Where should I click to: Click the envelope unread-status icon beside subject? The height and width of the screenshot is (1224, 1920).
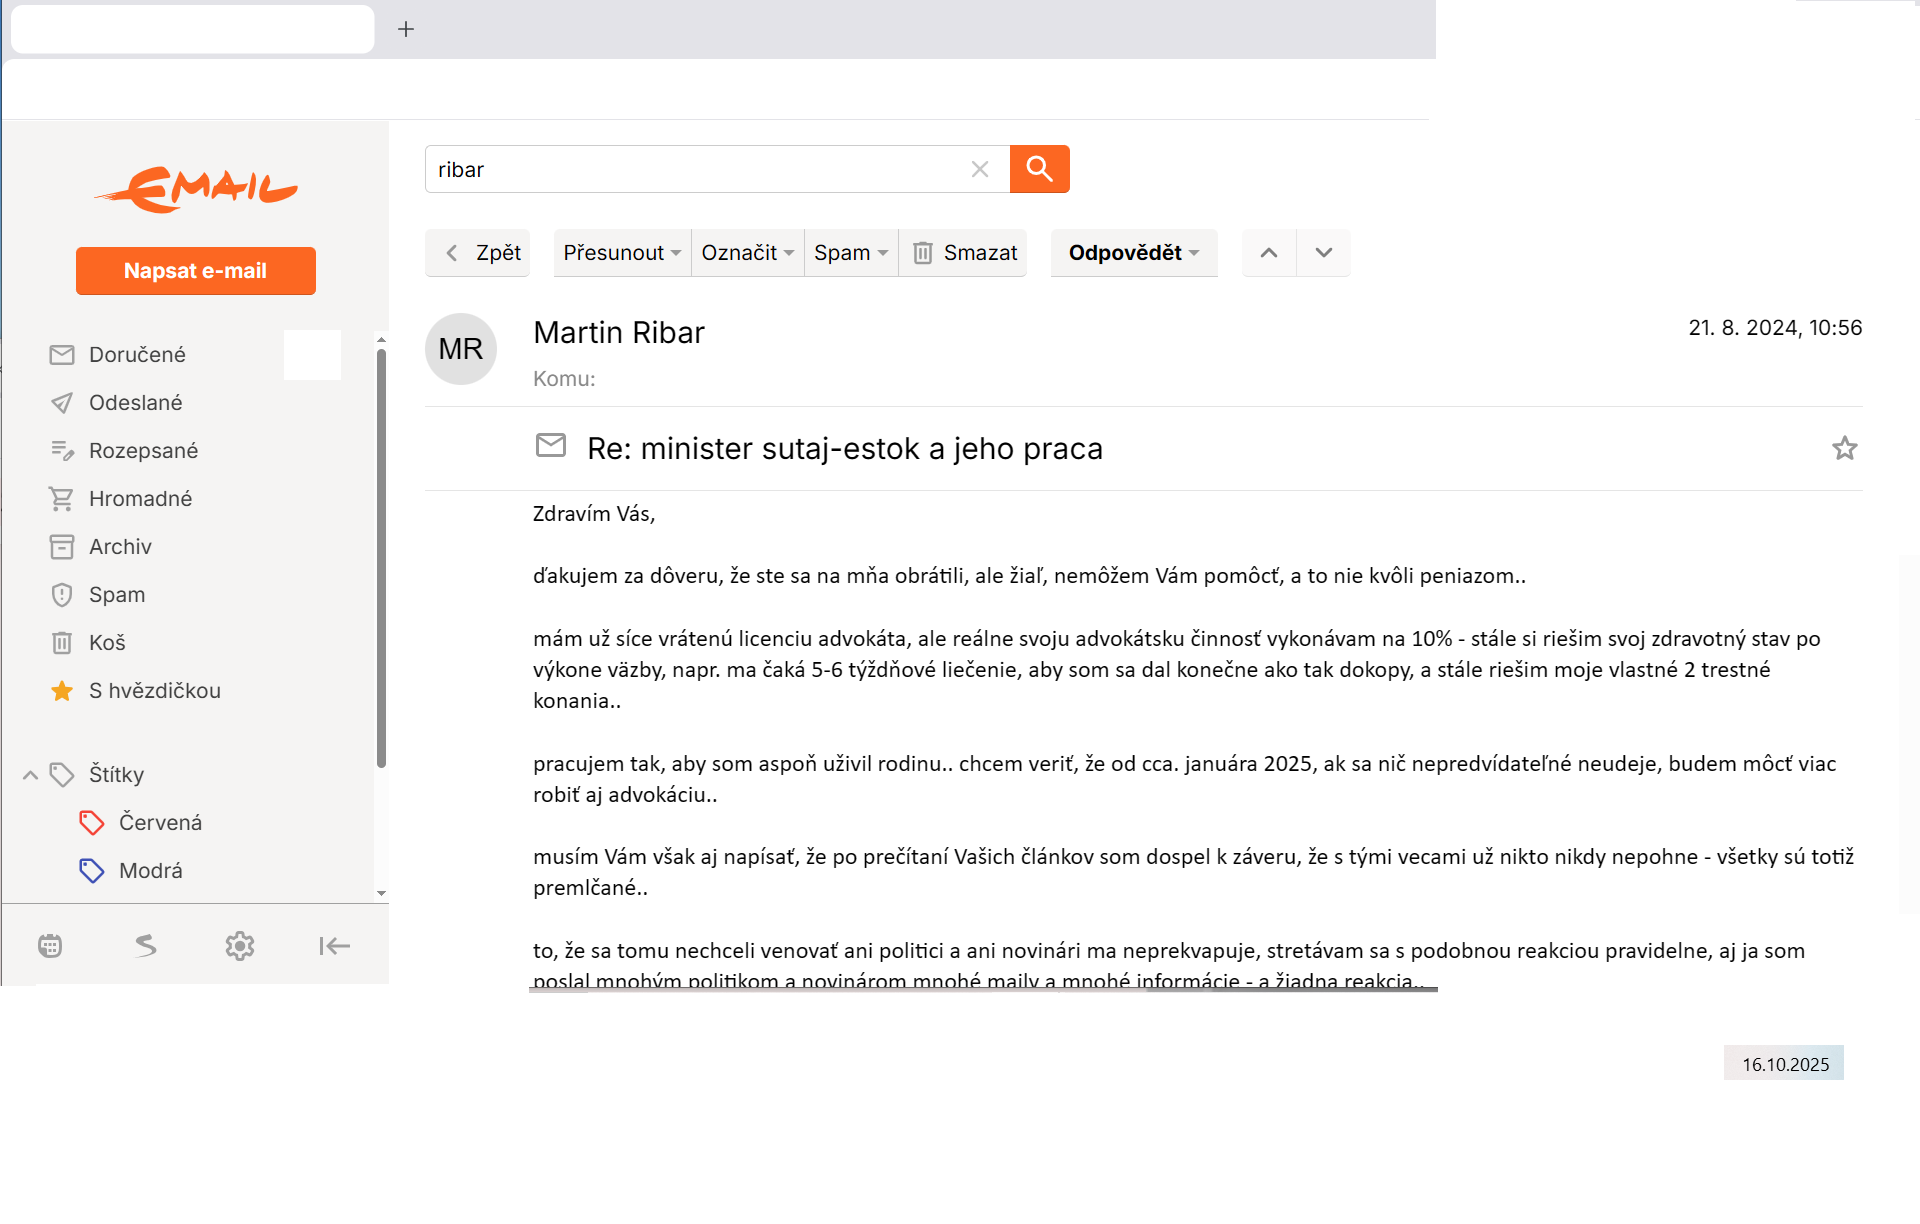(x=551, y=446)
